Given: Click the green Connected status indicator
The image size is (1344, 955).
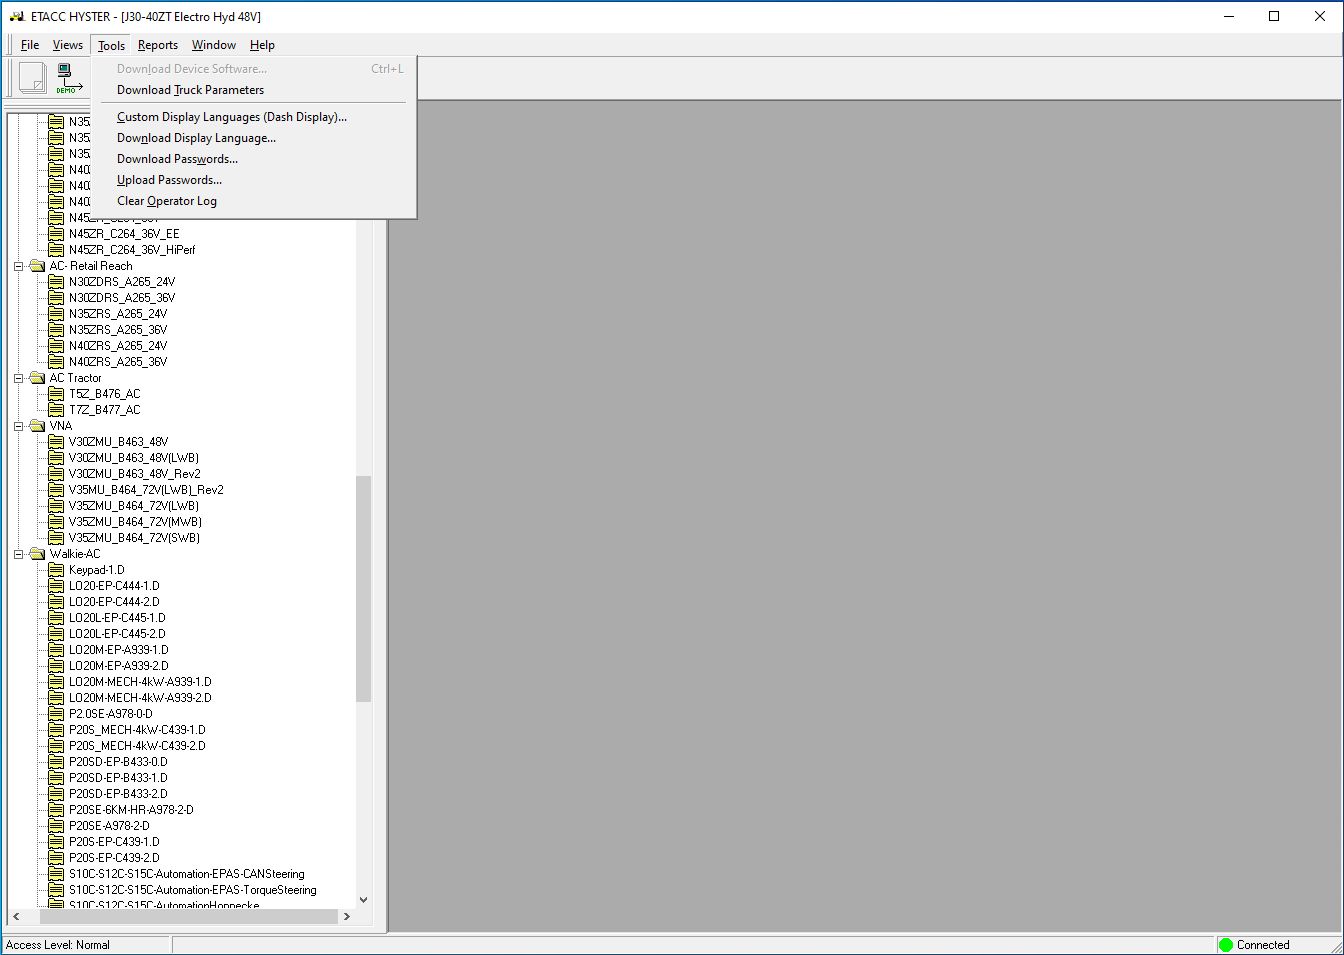Looking at the screenshot, I should [1226, 945].
